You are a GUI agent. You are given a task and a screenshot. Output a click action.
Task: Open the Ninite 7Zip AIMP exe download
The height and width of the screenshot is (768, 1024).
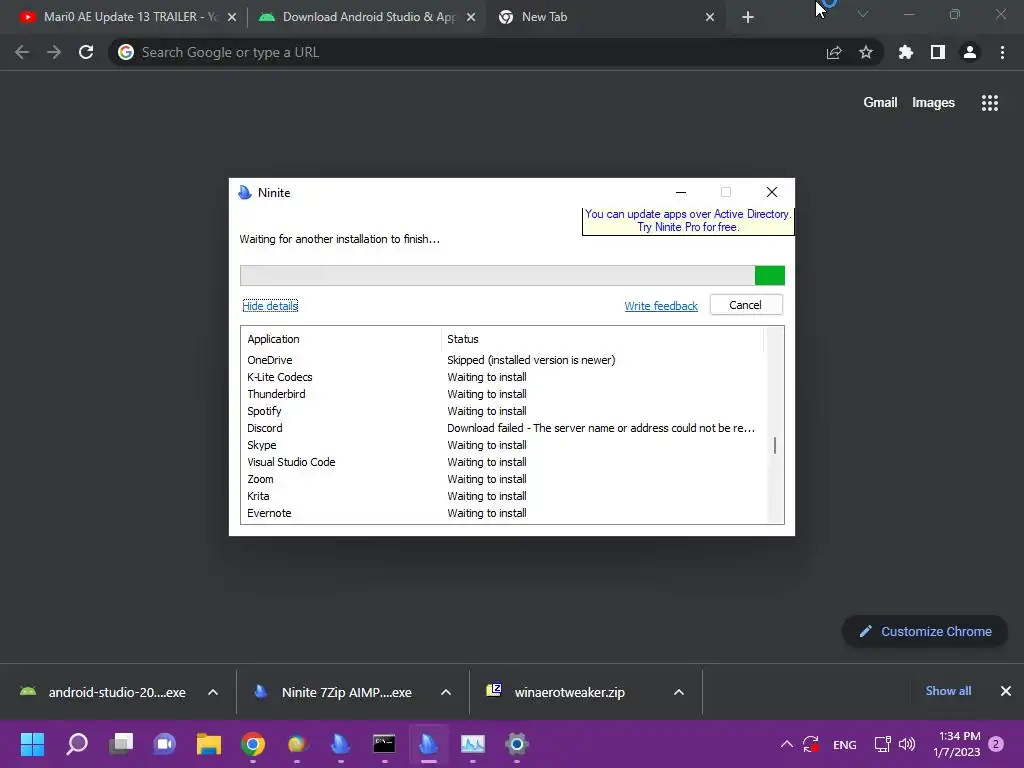(x=336, y=692)
